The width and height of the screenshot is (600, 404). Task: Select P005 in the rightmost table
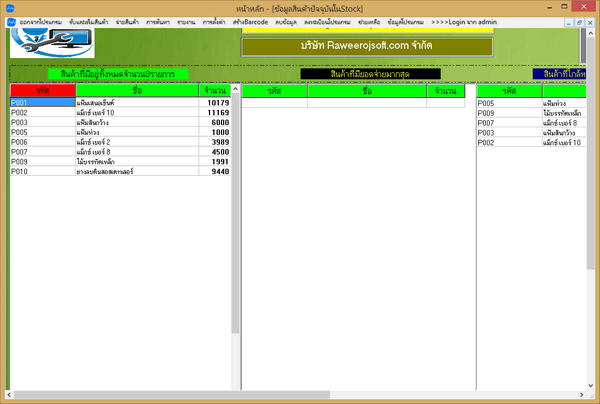(x=509, y=103)
